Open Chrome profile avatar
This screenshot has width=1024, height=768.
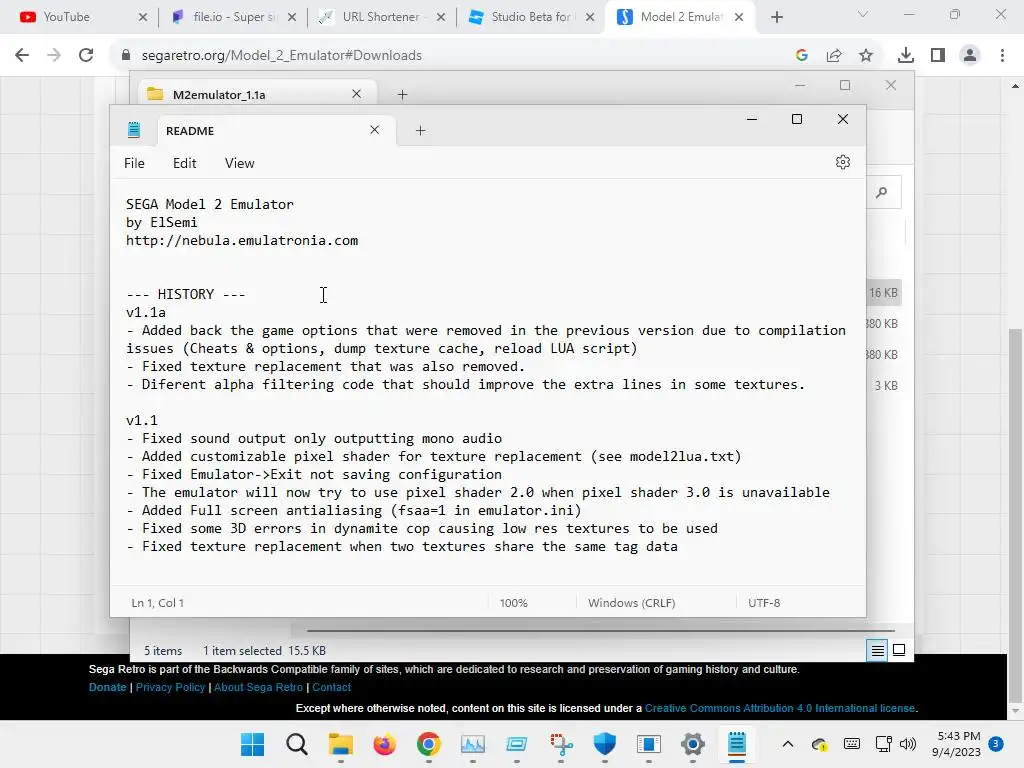pyautogui.click(x=970, y=56)
